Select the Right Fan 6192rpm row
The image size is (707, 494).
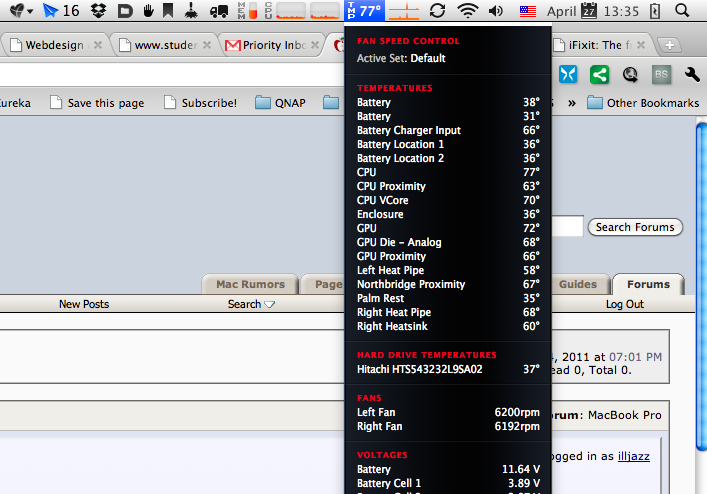click(448, 426)
